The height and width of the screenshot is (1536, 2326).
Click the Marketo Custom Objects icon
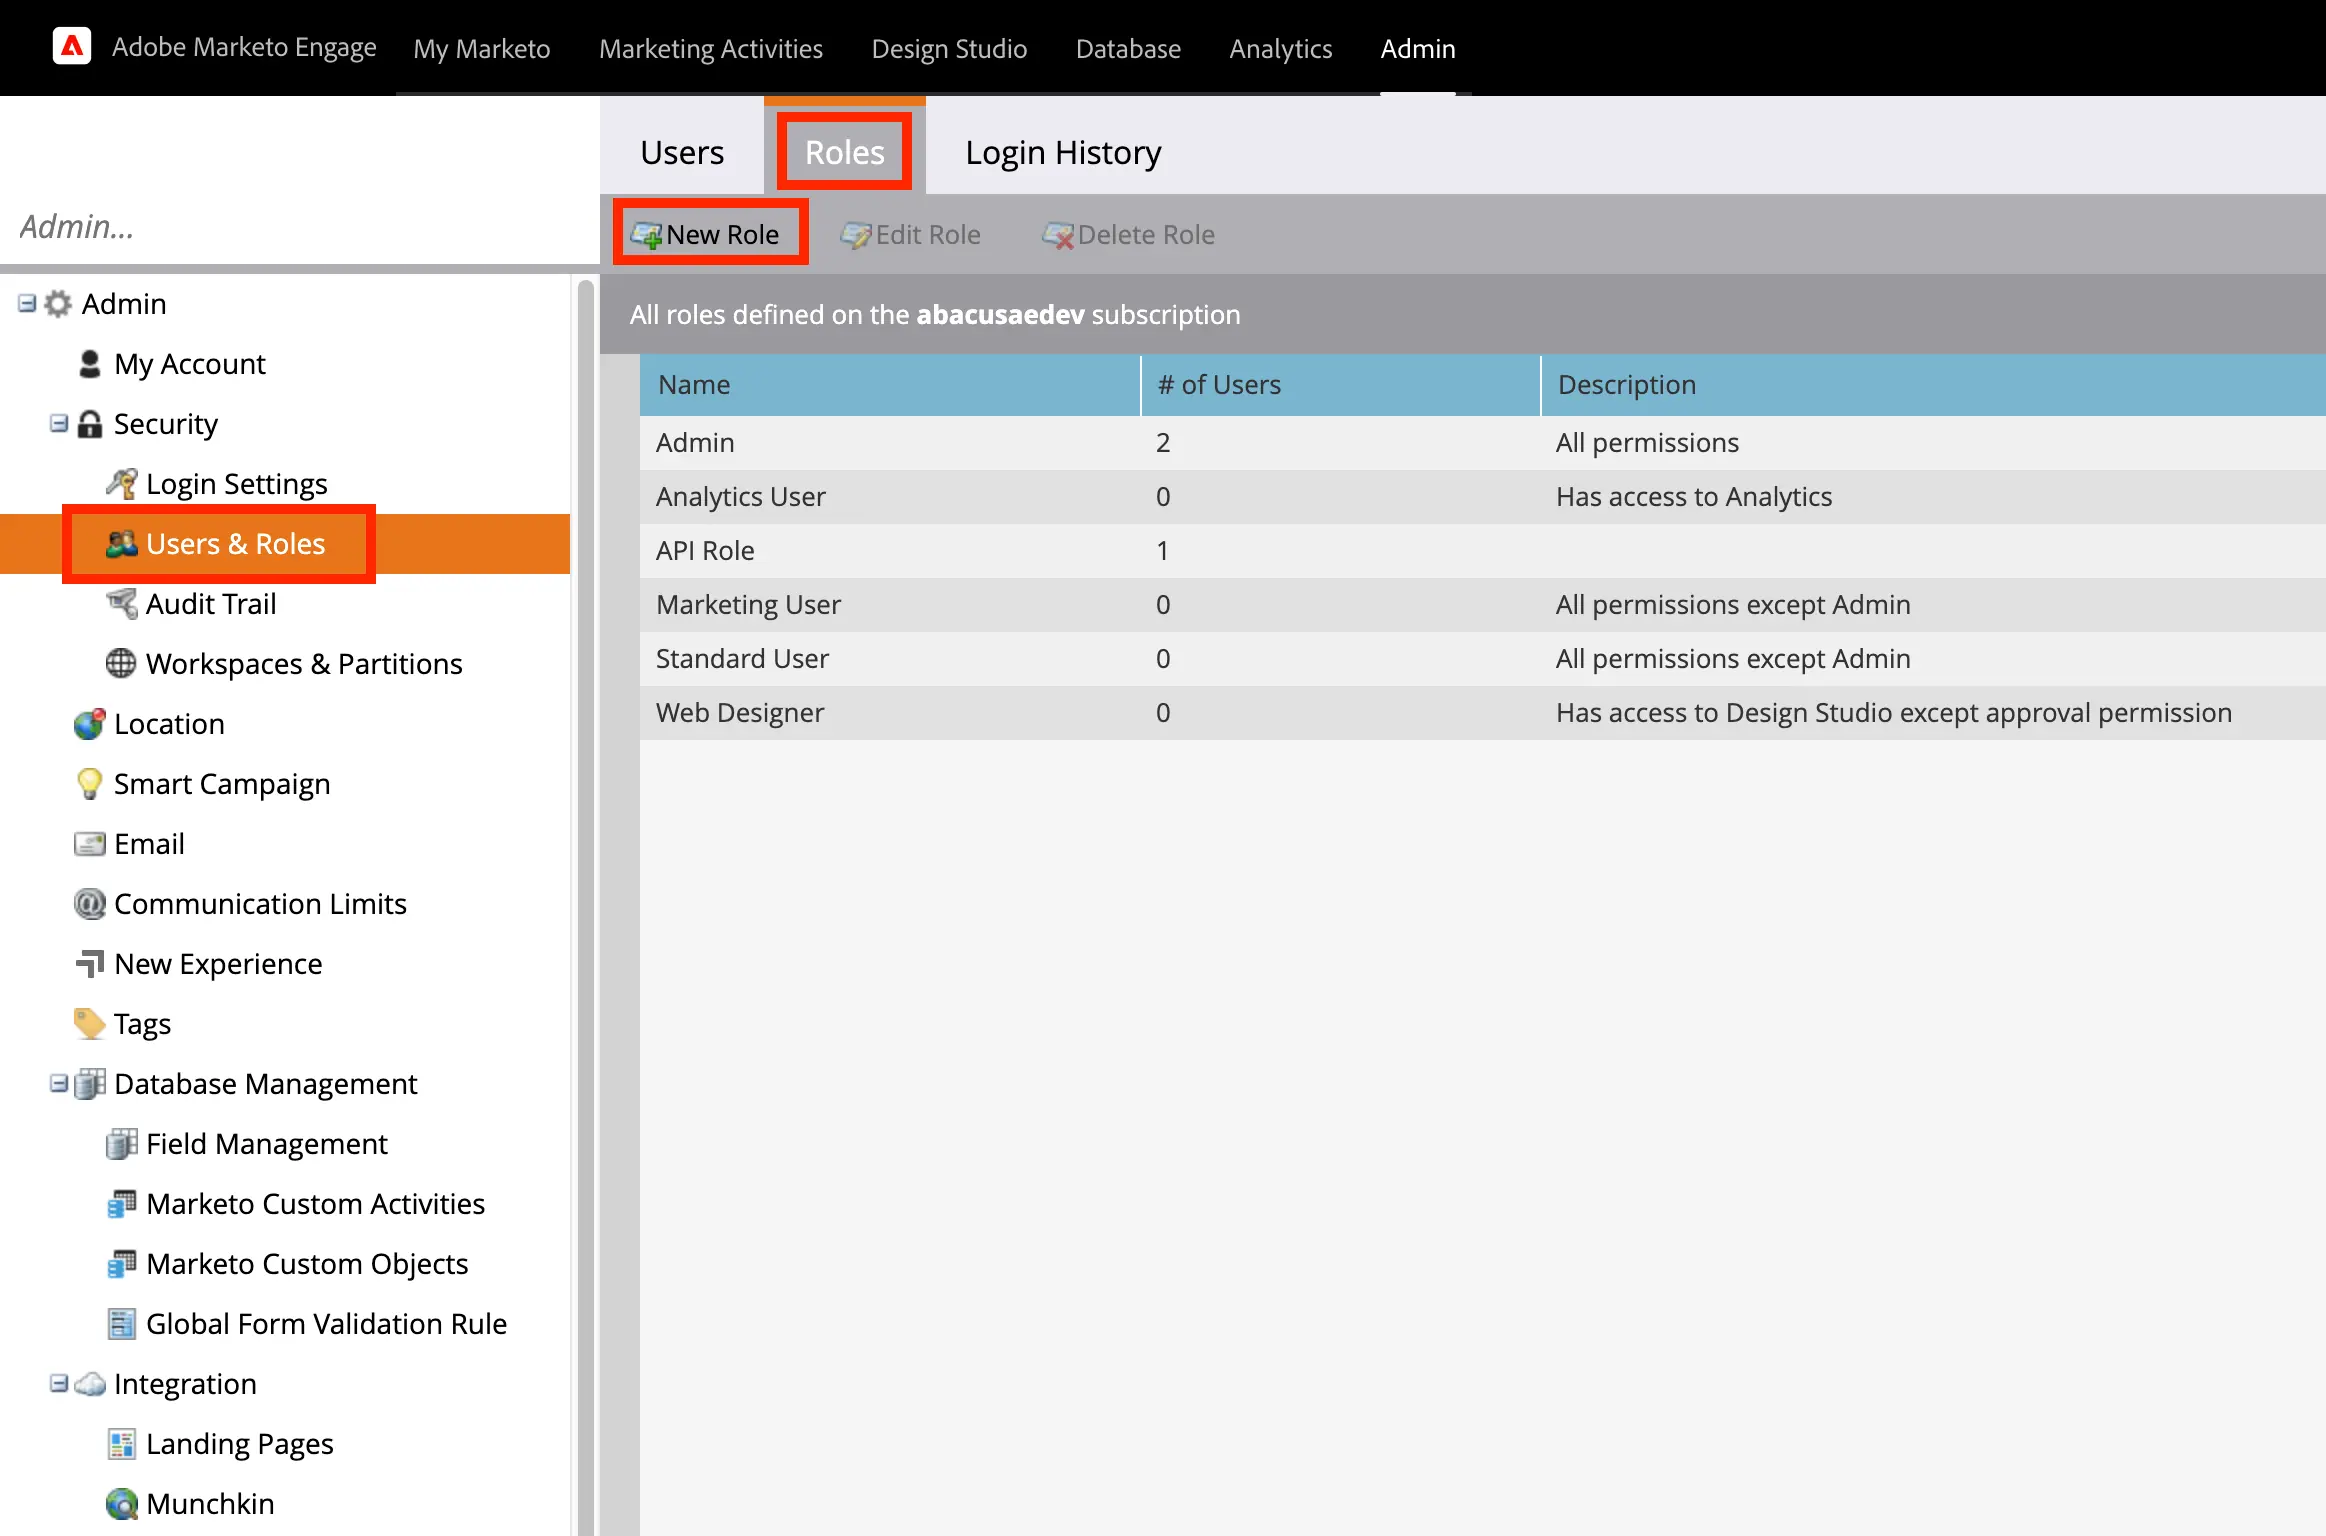tap(121, 1264)
